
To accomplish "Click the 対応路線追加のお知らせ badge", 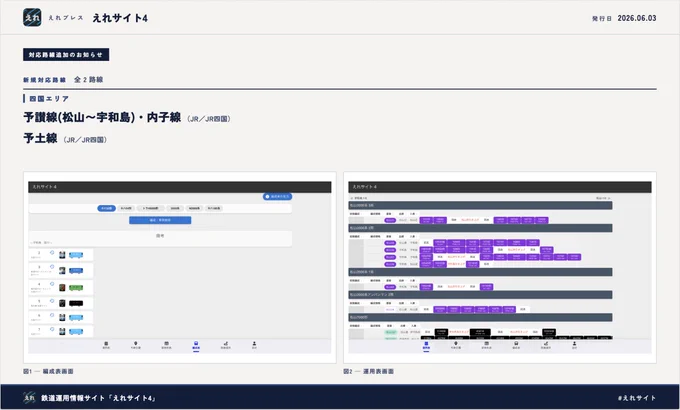I will (66, 55).
